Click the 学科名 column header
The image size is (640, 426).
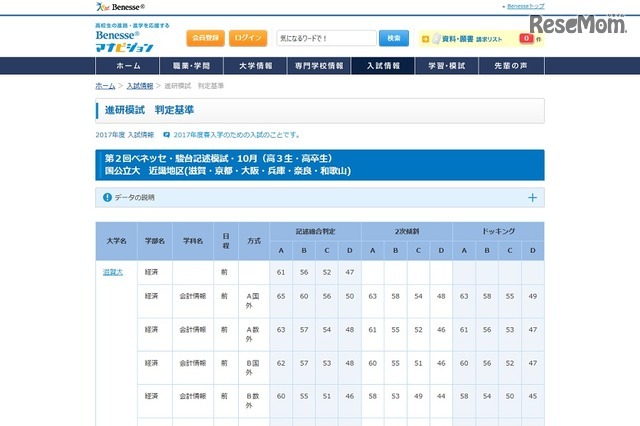pyautogui.click(x=193, y=241)
